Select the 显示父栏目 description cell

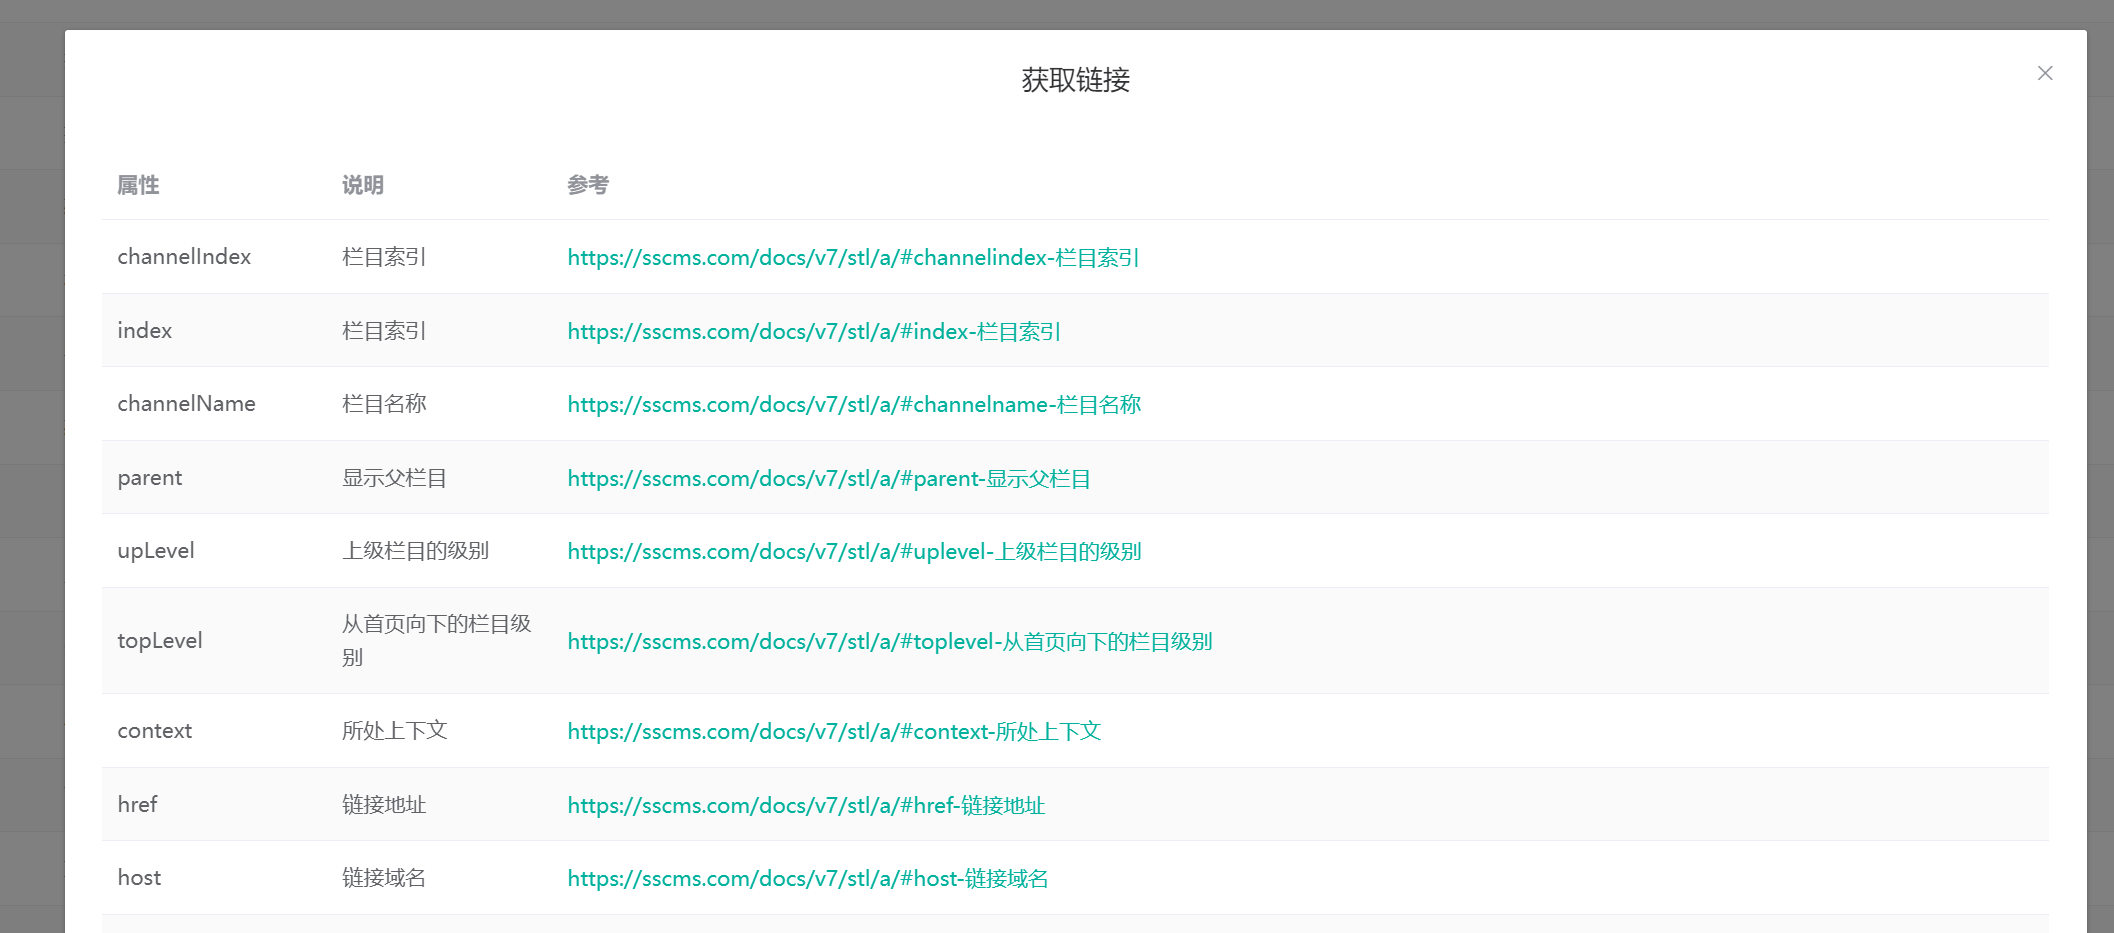pos(394,478)
